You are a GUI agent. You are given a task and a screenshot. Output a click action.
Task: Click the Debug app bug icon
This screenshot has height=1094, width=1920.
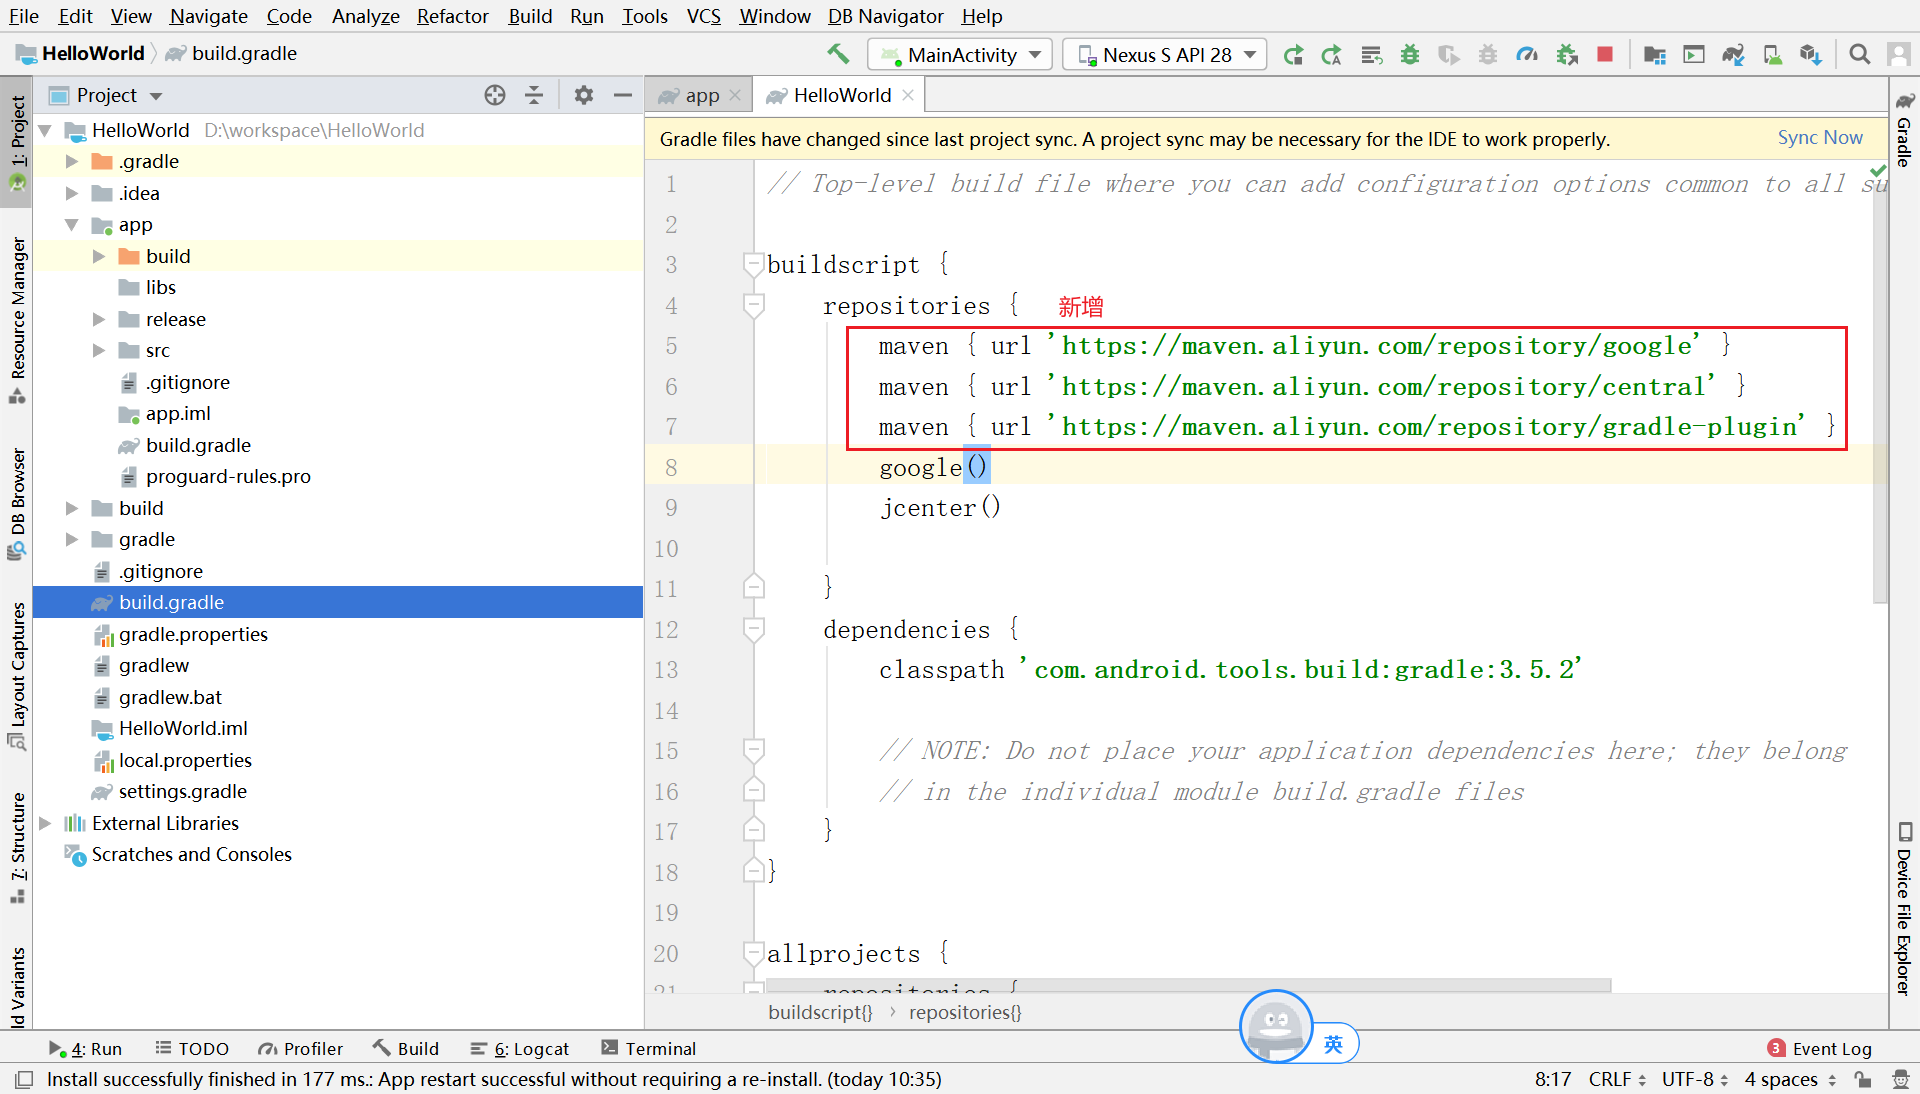pyautogui.click(x=1410, y=54)
